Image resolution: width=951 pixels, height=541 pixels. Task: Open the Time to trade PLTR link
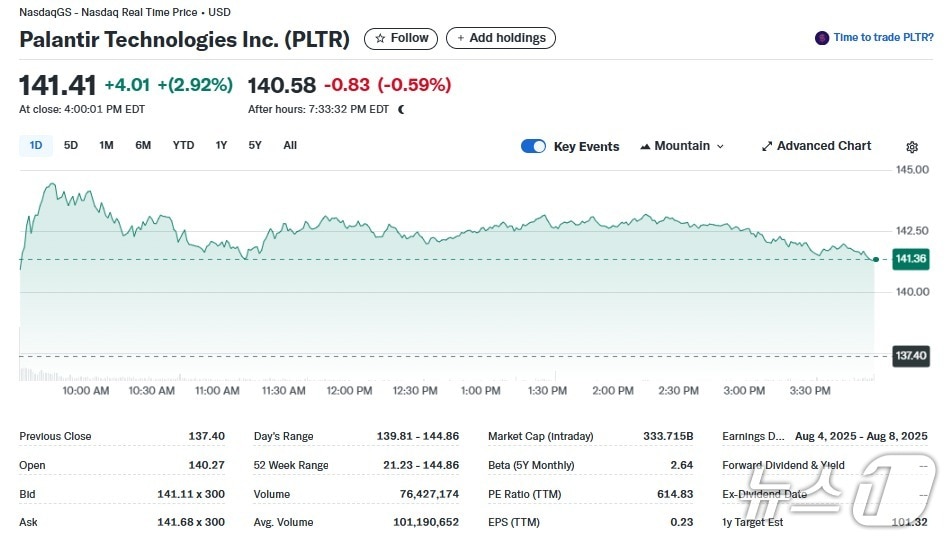[883, 38]
